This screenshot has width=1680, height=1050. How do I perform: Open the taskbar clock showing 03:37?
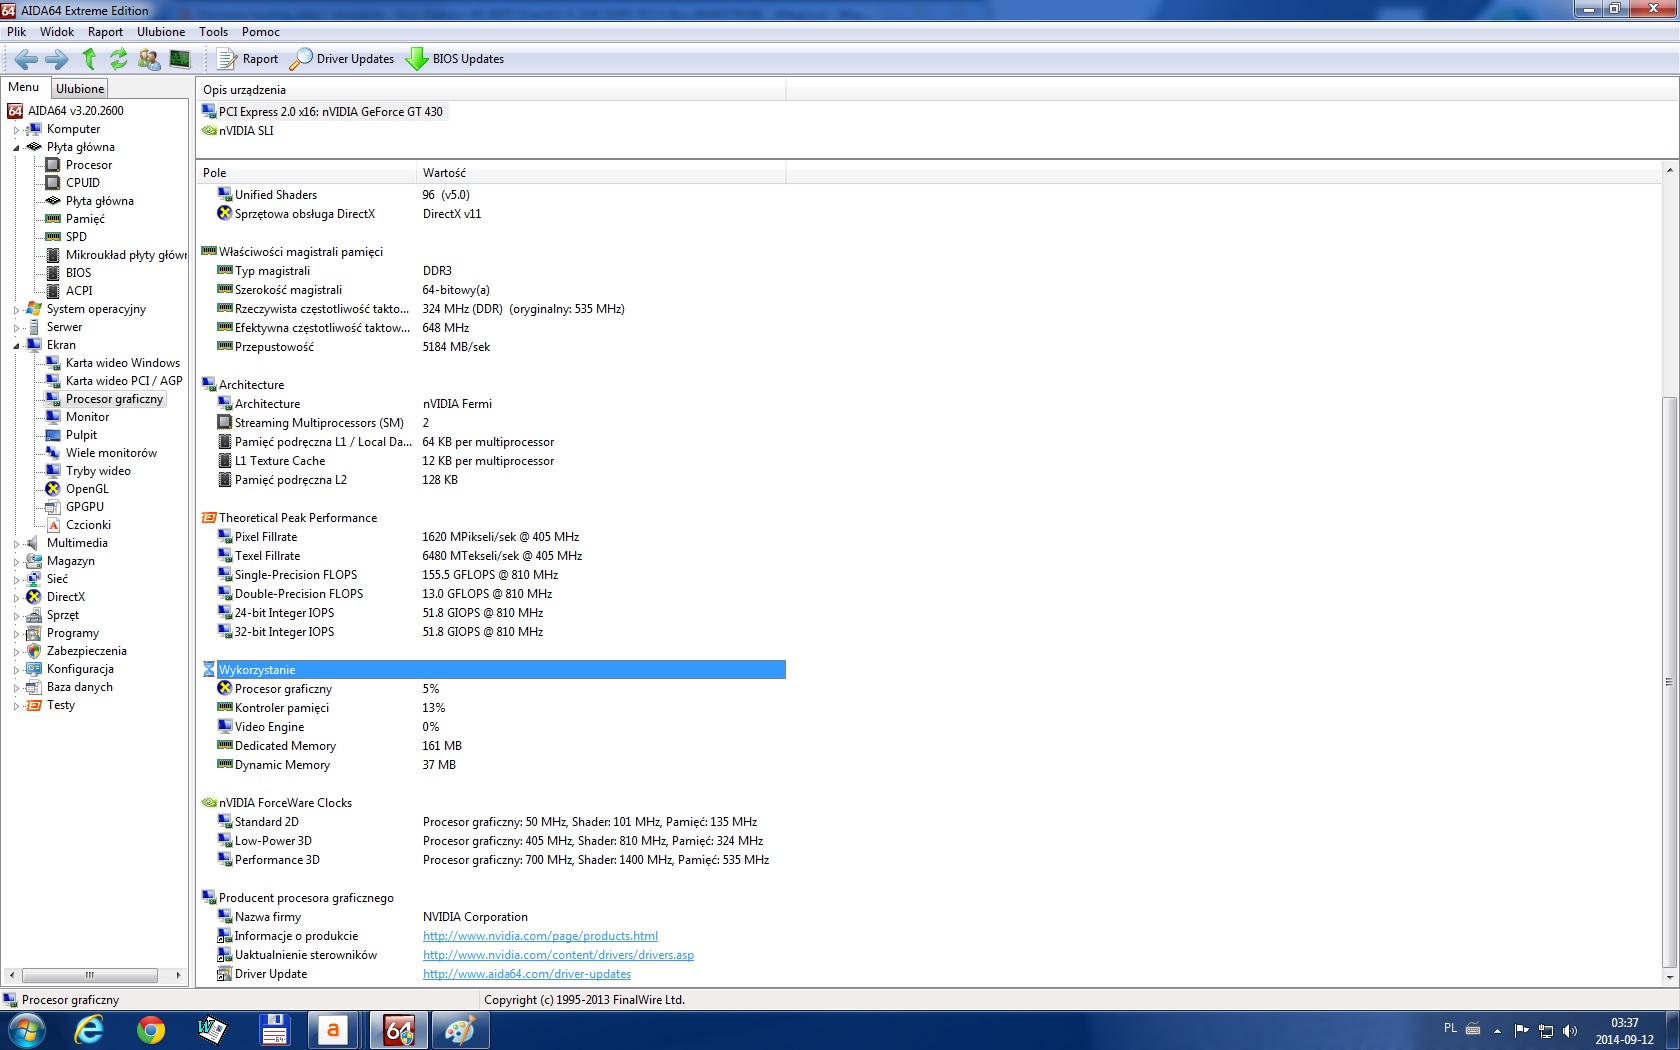(x=1624, y=1031)
